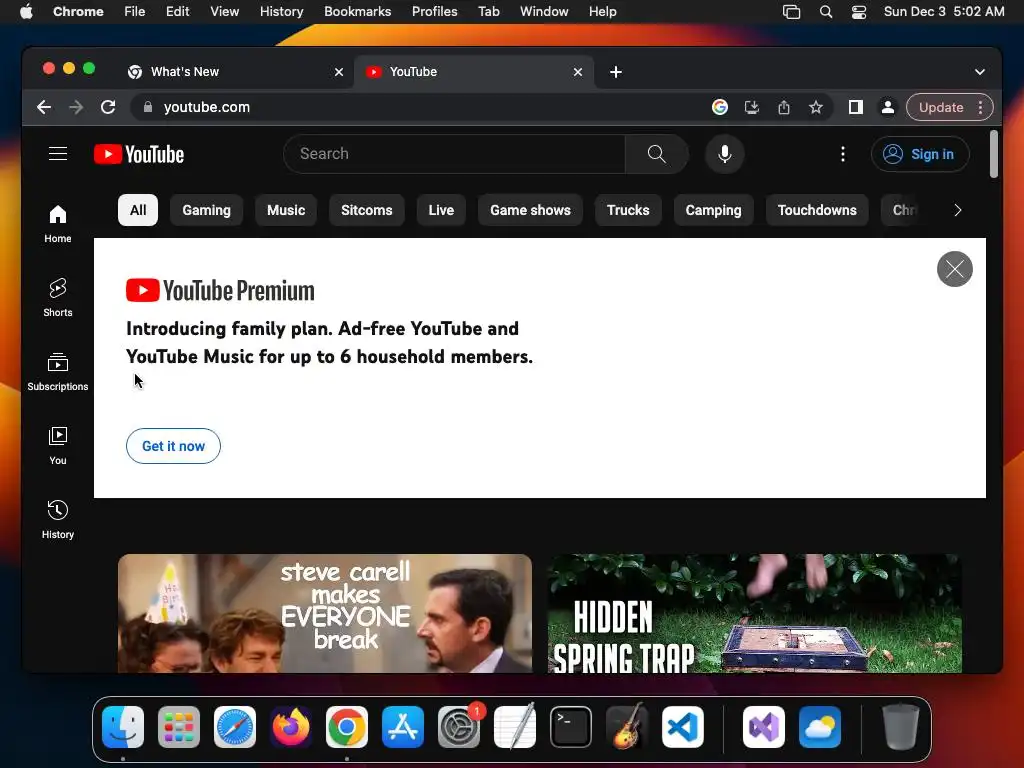Click the youtube.com address bar
This screenshot has height=768, width=1024.
point(418,107)
